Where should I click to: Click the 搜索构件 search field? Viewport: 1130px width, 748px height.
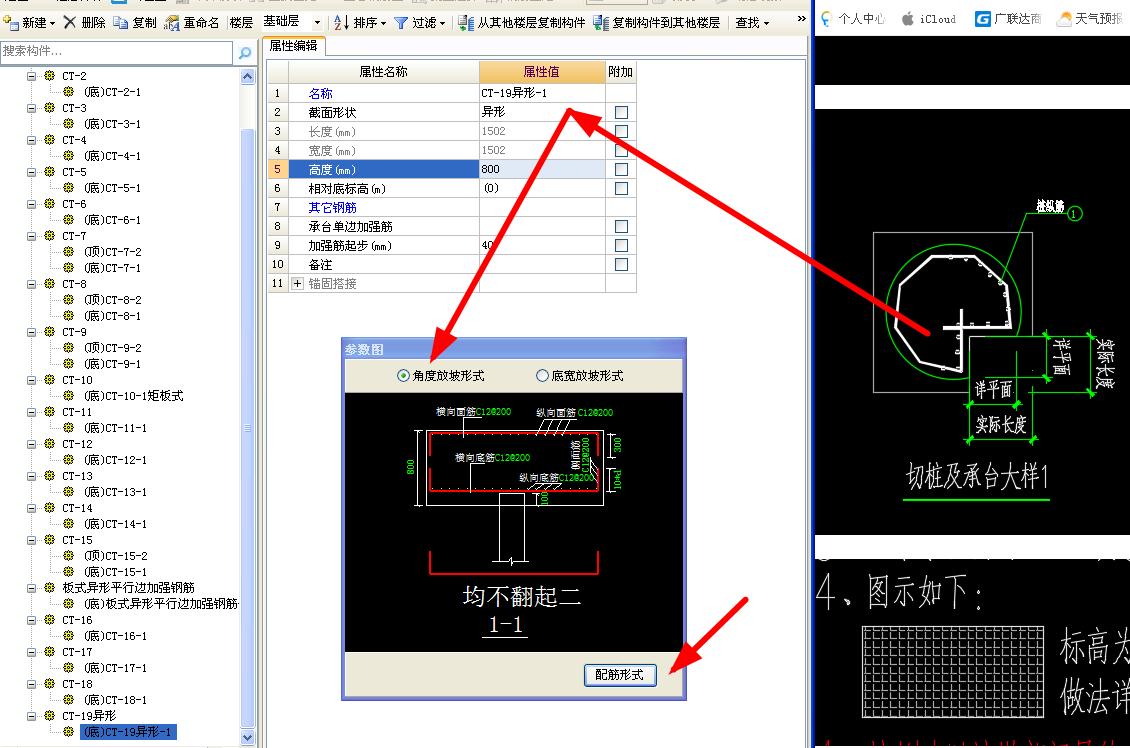pos(117,51)
